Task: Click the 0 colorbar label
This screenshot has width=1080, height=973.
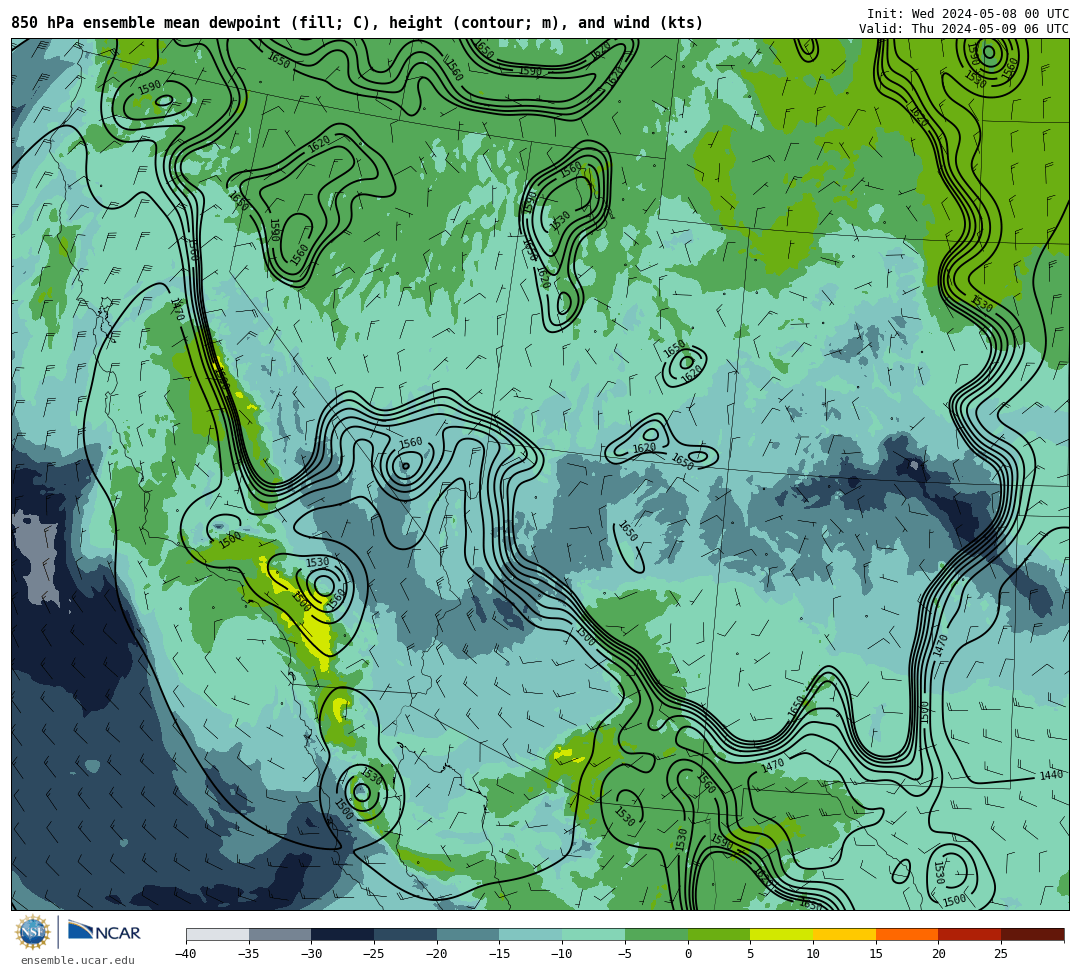Action: coord(688,954)
